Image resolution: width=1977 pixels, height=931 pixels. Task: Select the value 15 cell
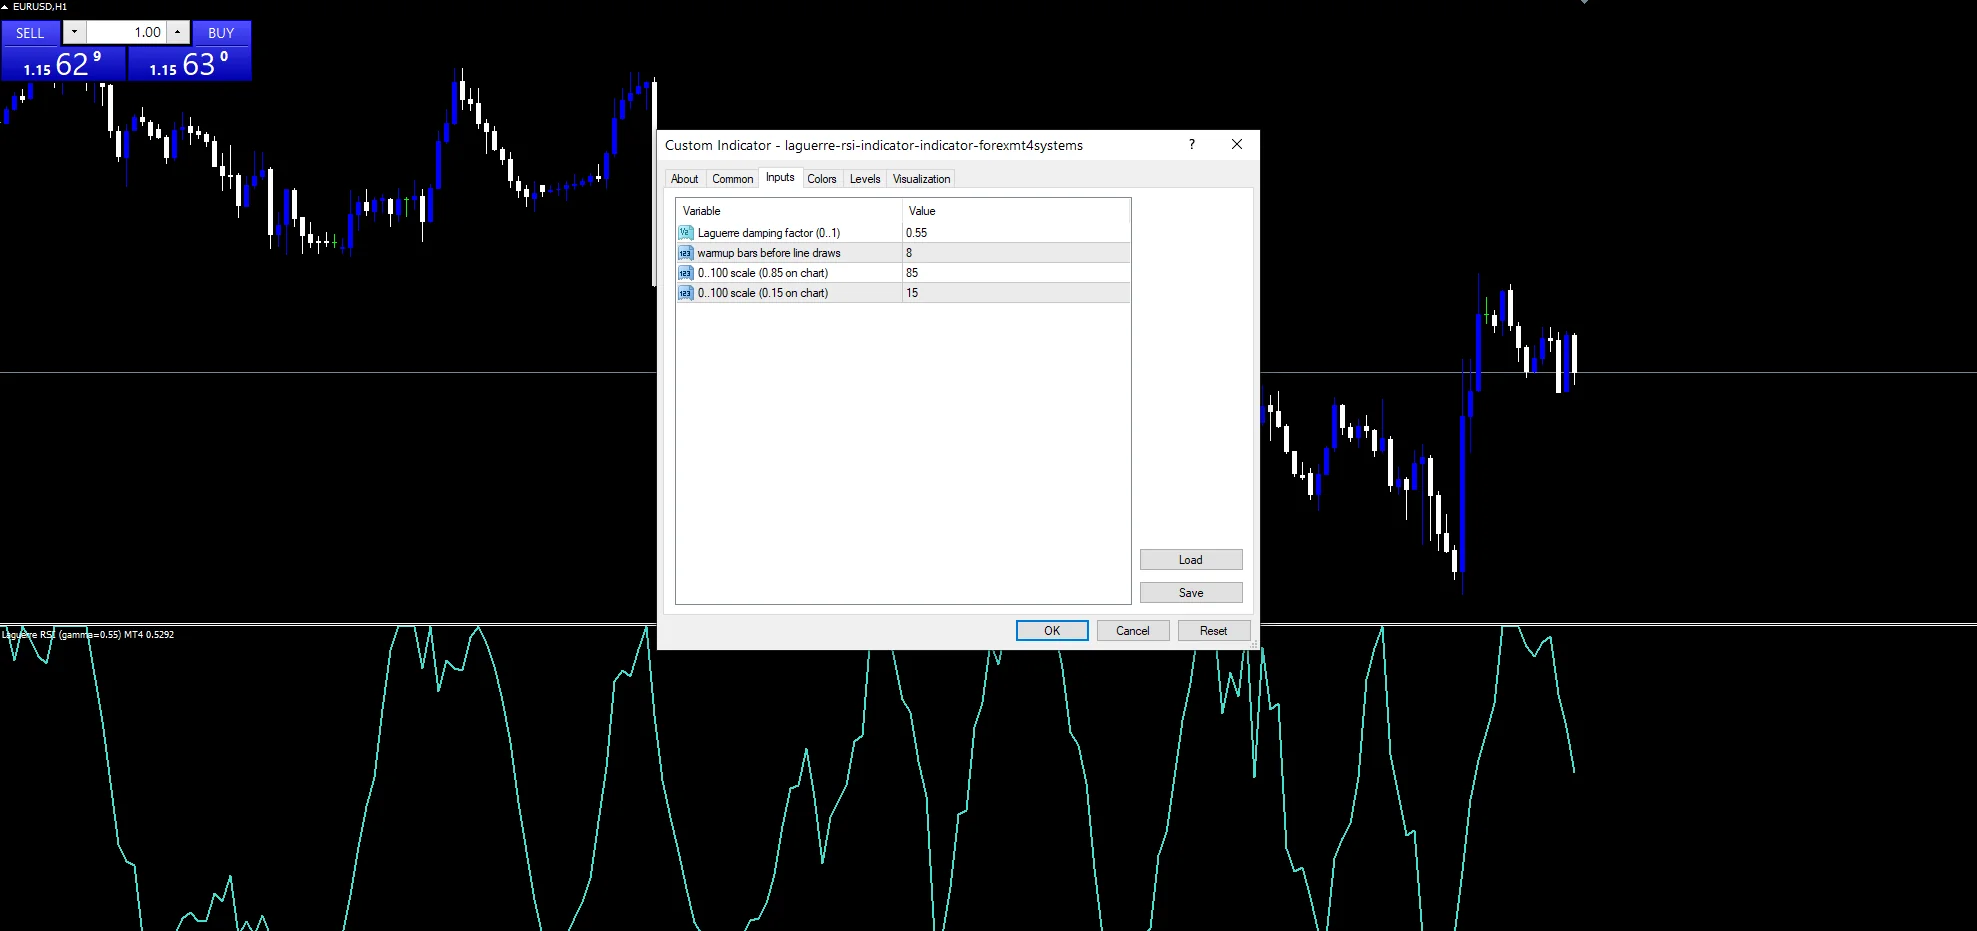click(1016, 293)
